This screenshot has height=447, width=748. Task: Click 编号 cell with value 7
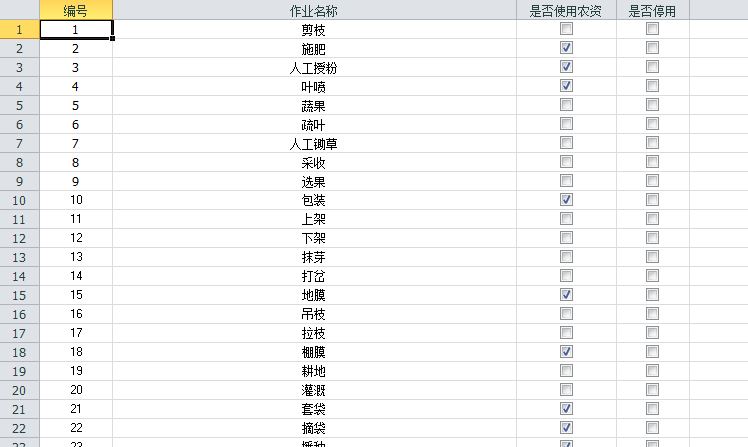click(x=76, y=144)
